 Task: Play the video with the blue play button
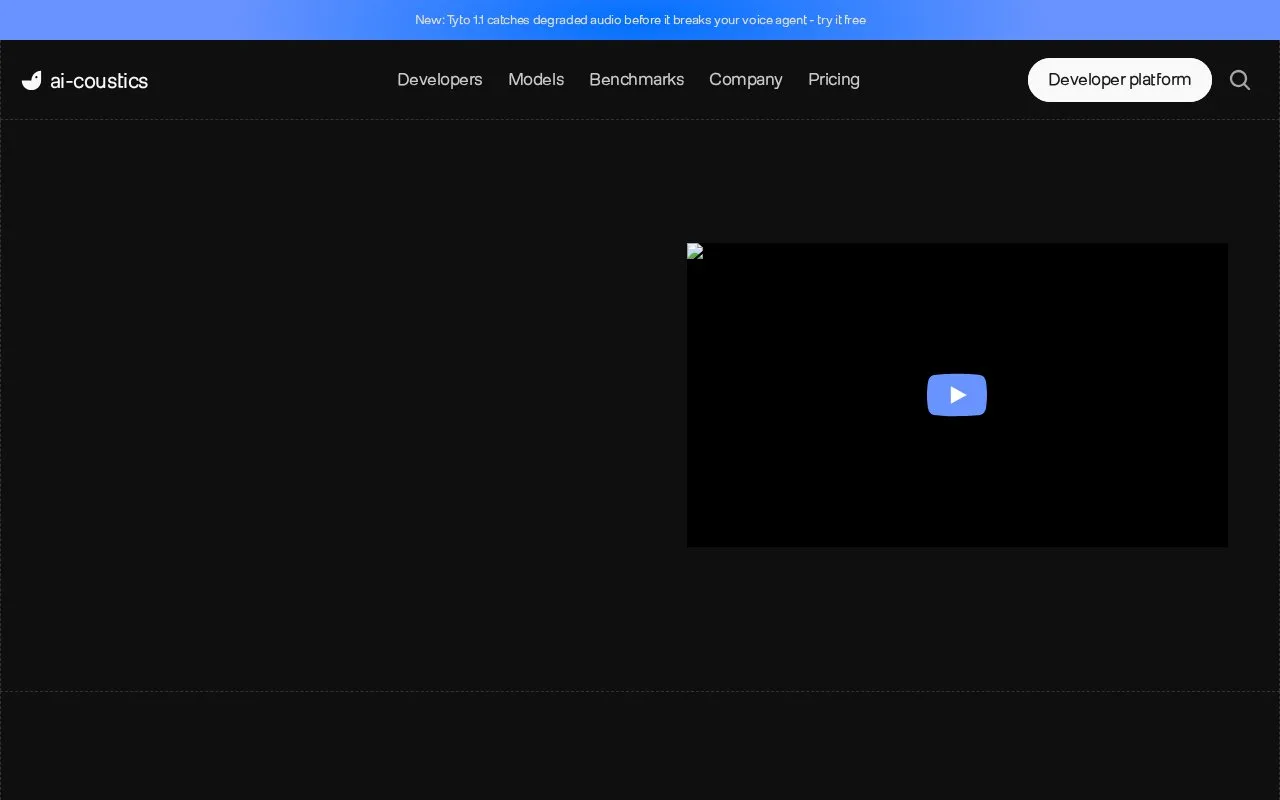(x=957, y=395)
